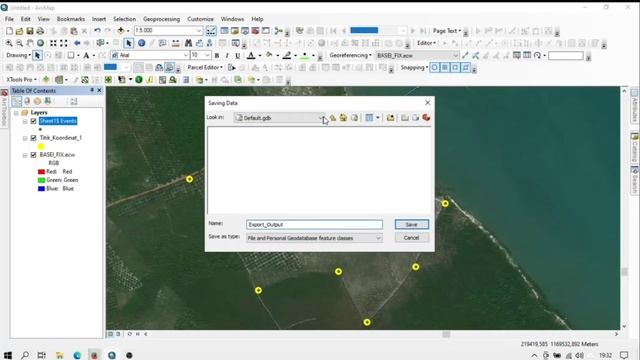
Task: Click the Open document folder icon
Action: pyautogui.click(x=19, y=31)
